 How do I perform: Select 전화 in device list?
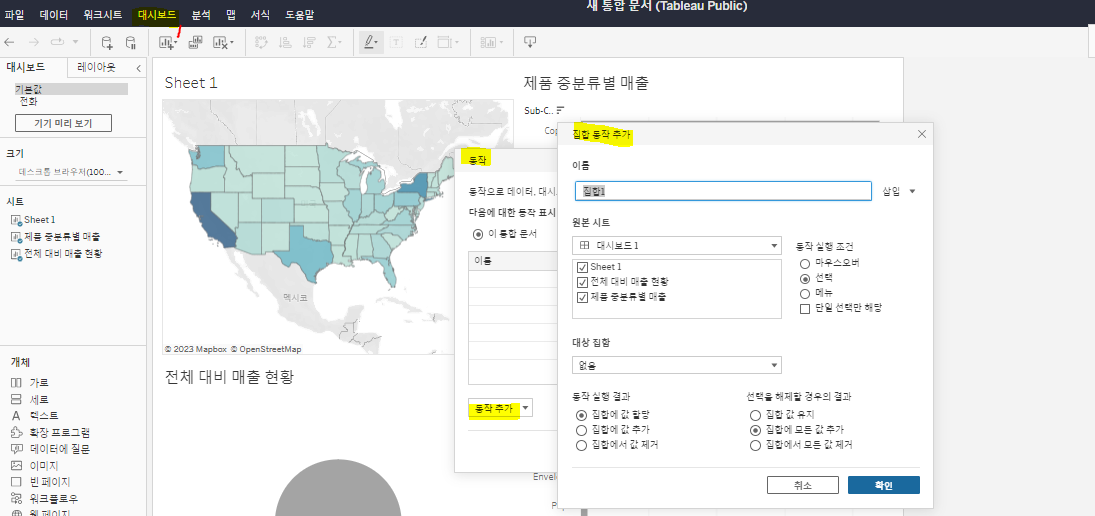[29, 101]
